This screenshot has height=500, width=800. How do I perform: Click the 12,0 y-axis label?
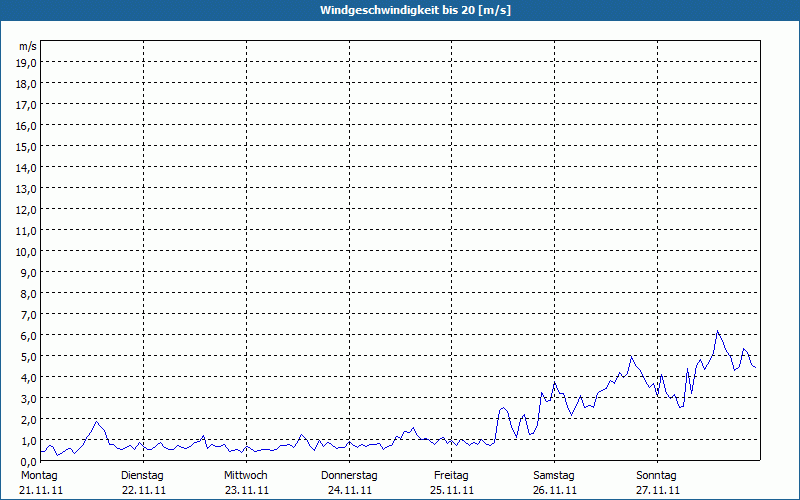click(x=27, y=210)
